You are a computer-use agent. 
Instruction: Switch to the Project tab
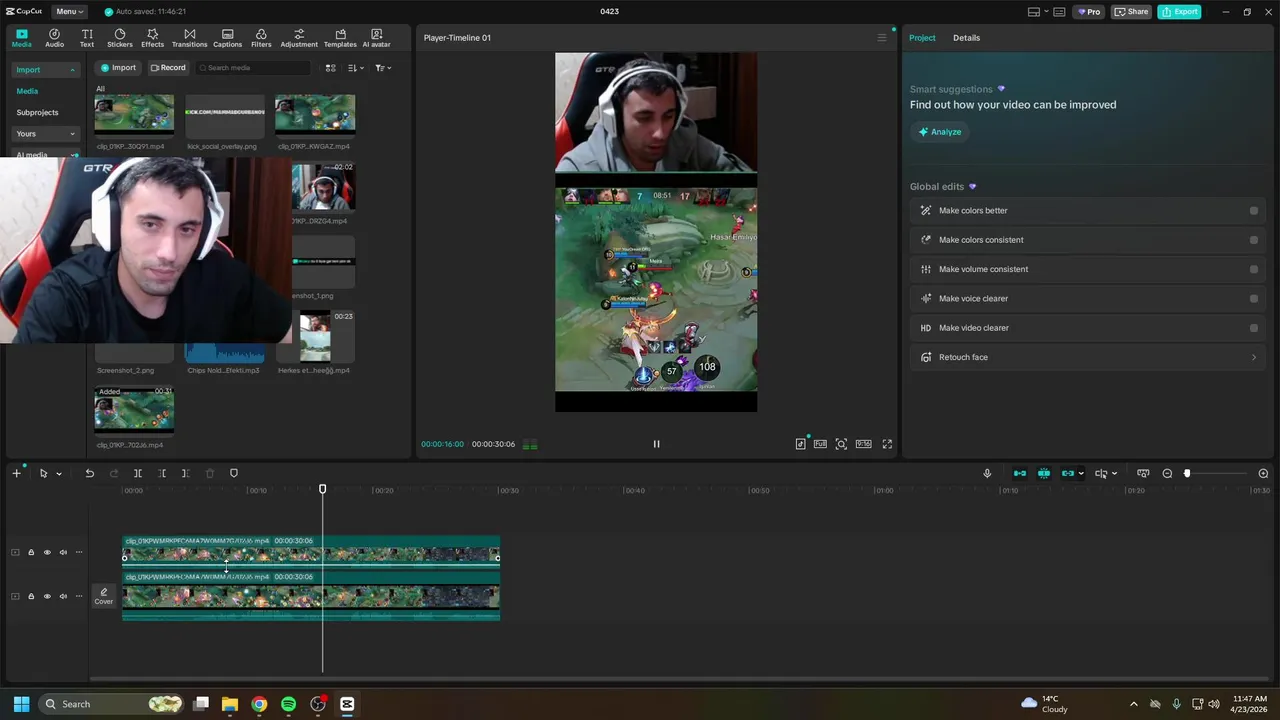point(922,38)
